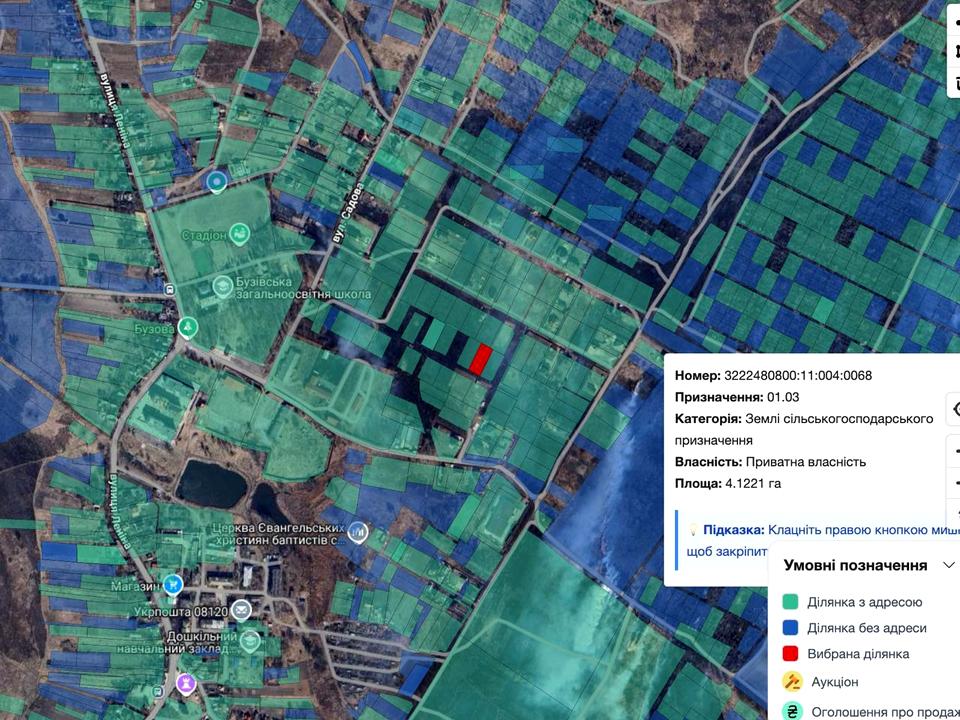Open the Бузівська загальноосвітня школа pin
The height and width of the screenshot is (720, 960).
[222, 288]
